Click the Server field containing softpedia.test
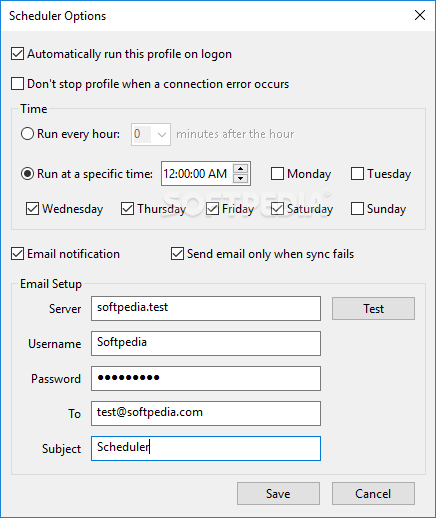The width and height of the screenshot is (436, 518). 206,309
